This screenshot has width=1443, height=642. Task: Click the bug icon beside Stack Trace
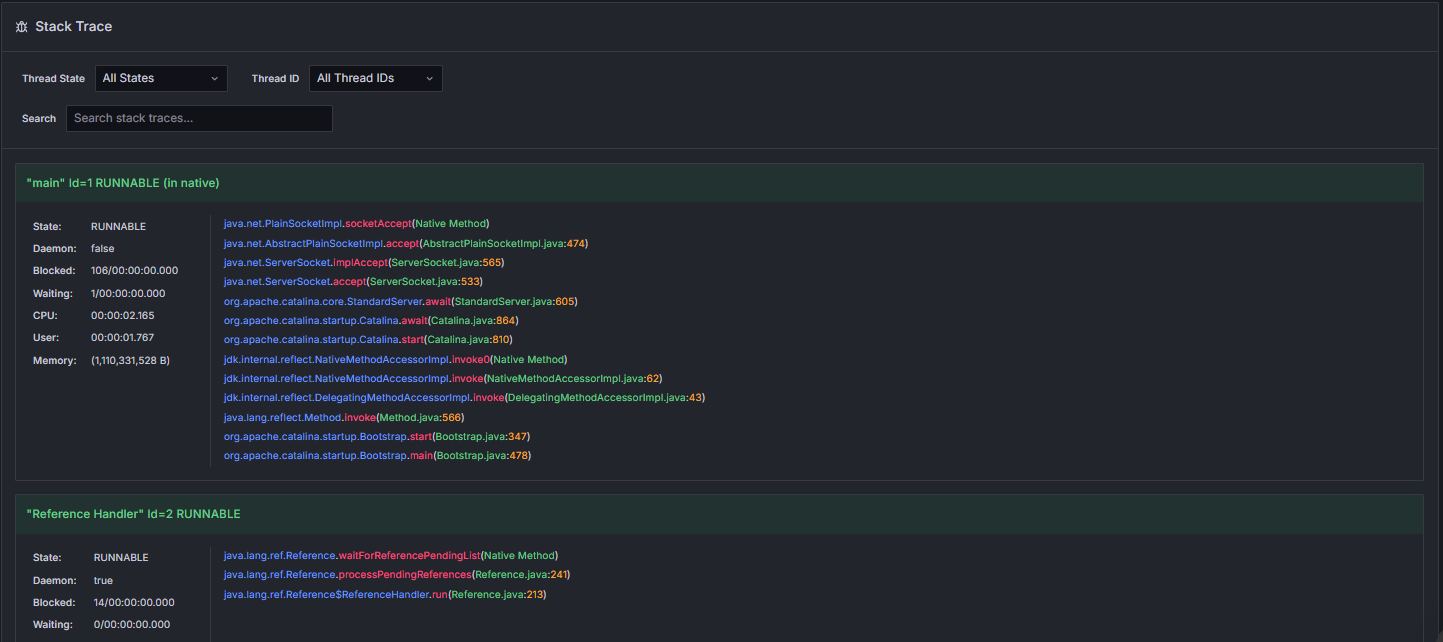pyautogui.click(x=22, y=27)
